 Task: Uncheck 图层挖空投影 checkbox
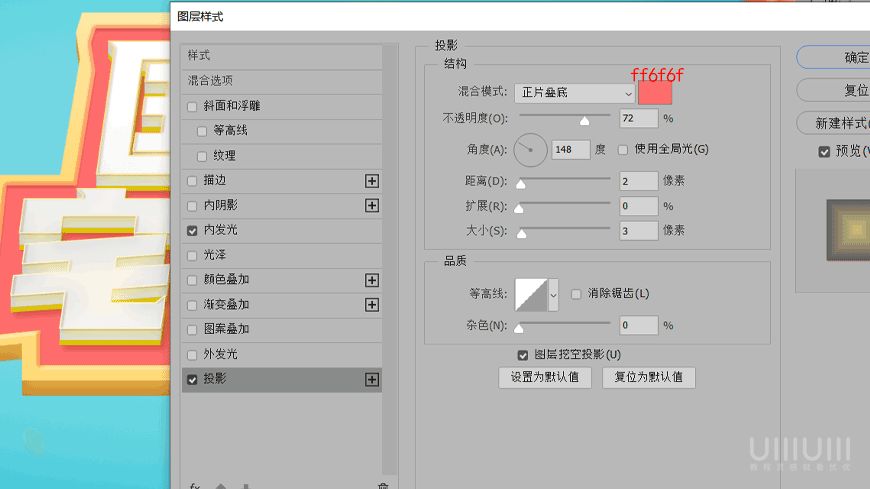pyautogui.click(x=523, y=355)
